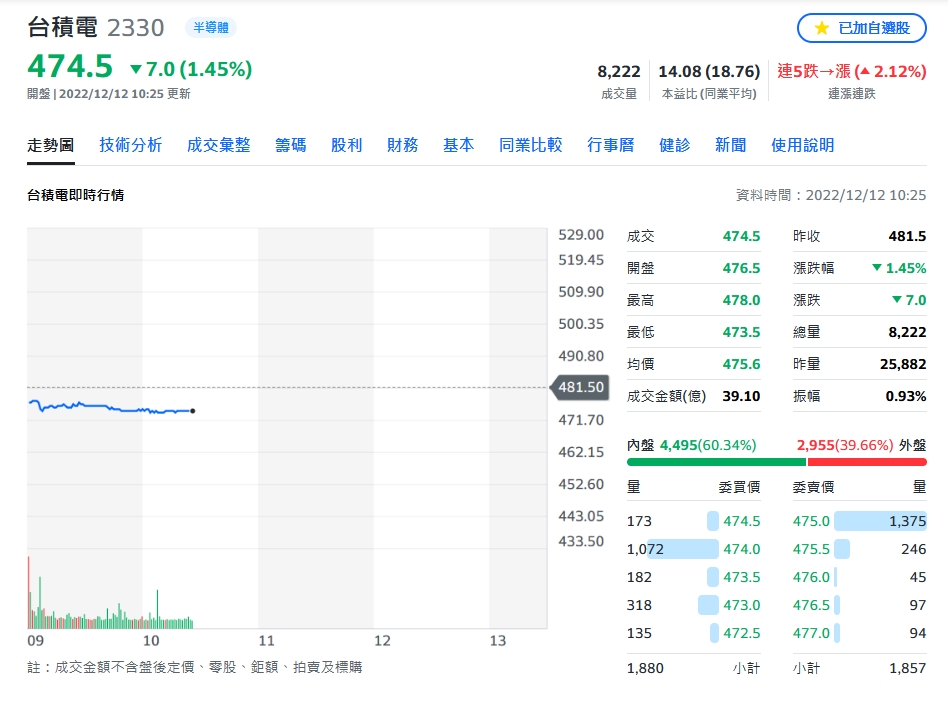This screenshot has width=948, height=701.
Task: Click the 連5跌→漲 streak text
Action: pyautogui.click(x=814, y=71)
